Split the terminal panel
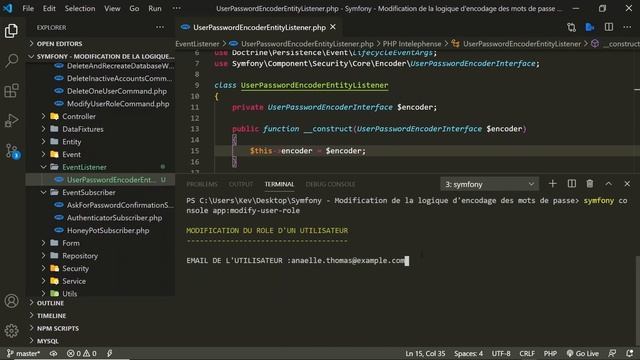The height and width of the screenshot is (360, 640). click(x=571, y=184)
